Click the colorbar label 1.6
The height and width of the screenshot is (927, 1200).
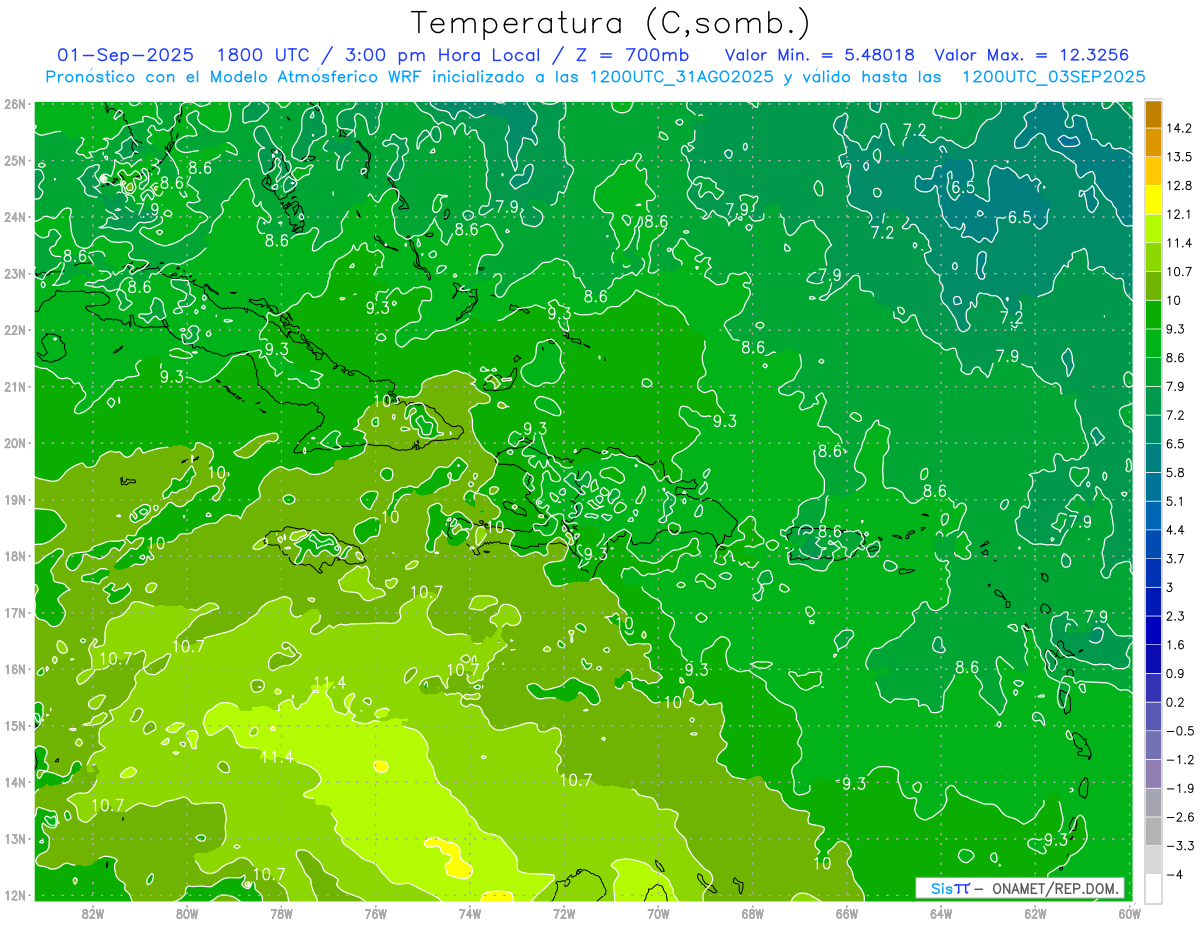click(1176, 645)
